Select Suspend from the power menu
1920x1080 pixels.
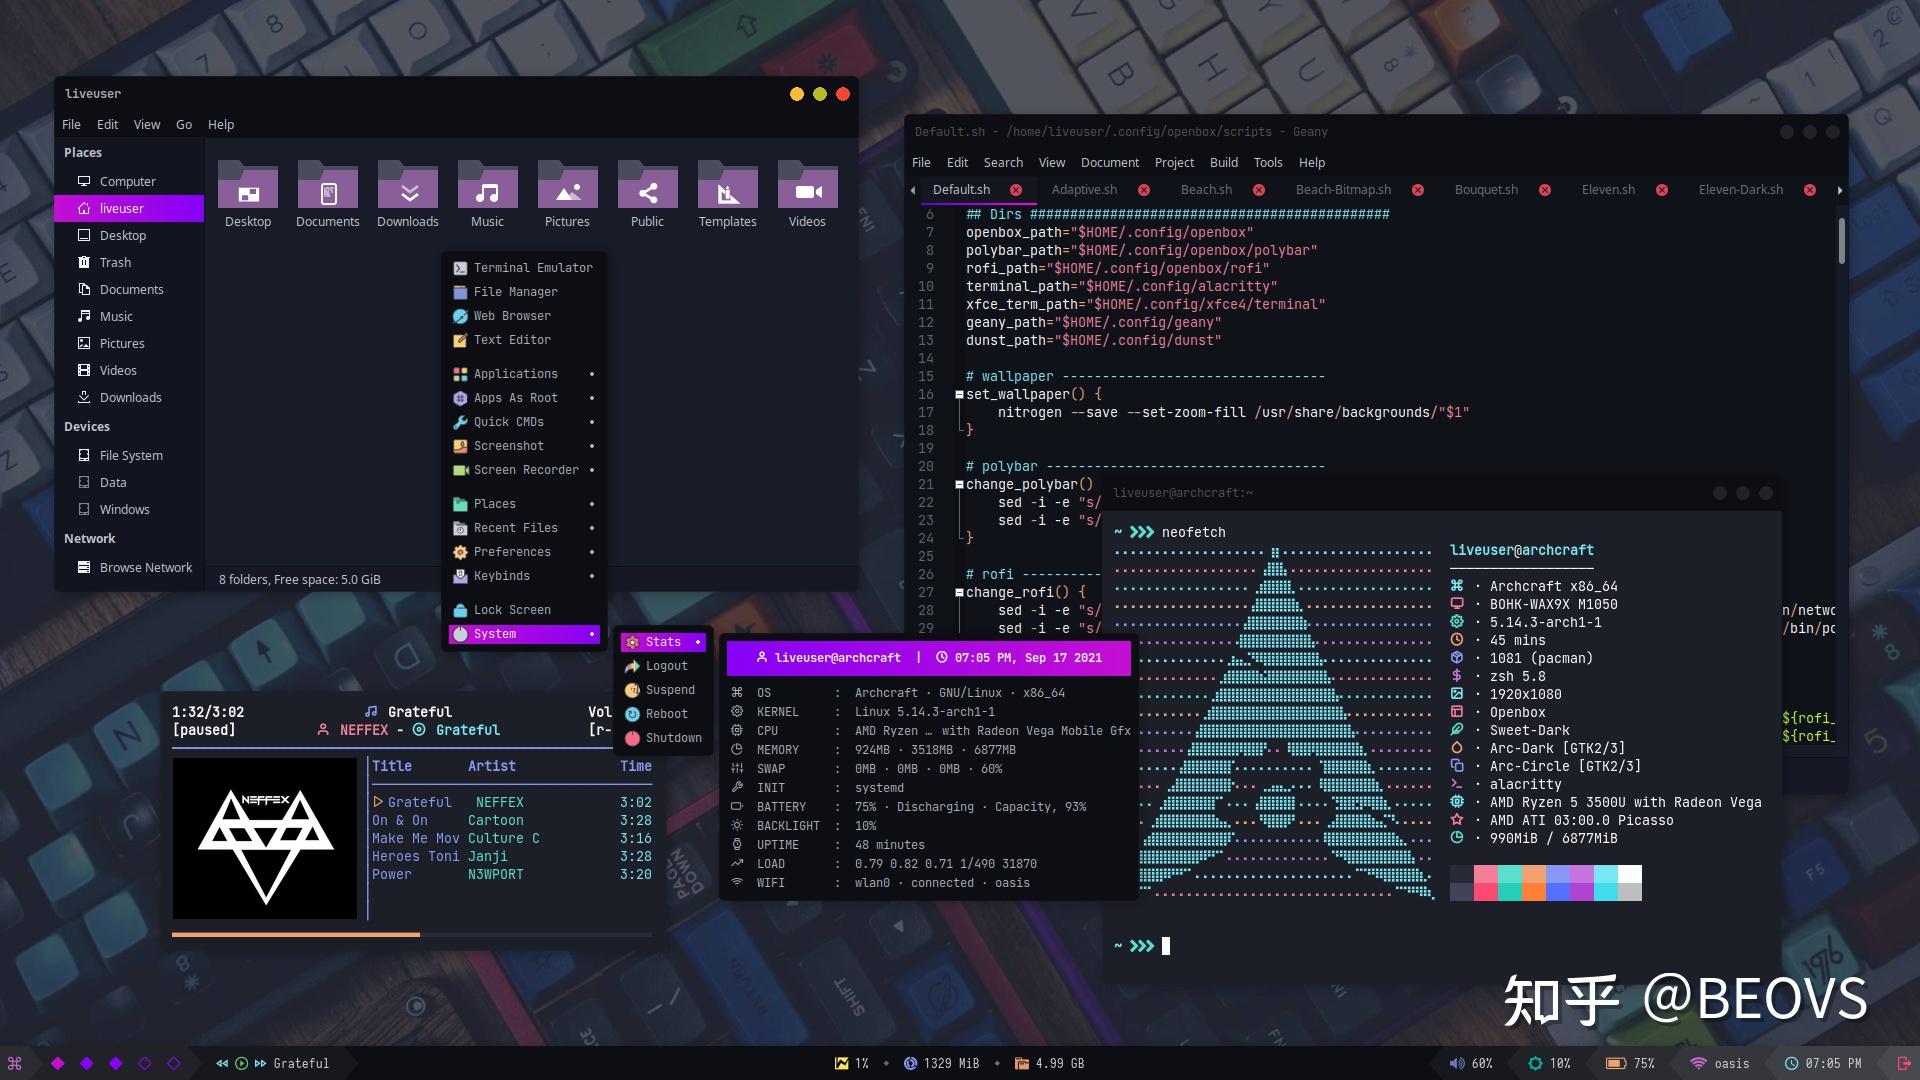click(x=668, y=689)
